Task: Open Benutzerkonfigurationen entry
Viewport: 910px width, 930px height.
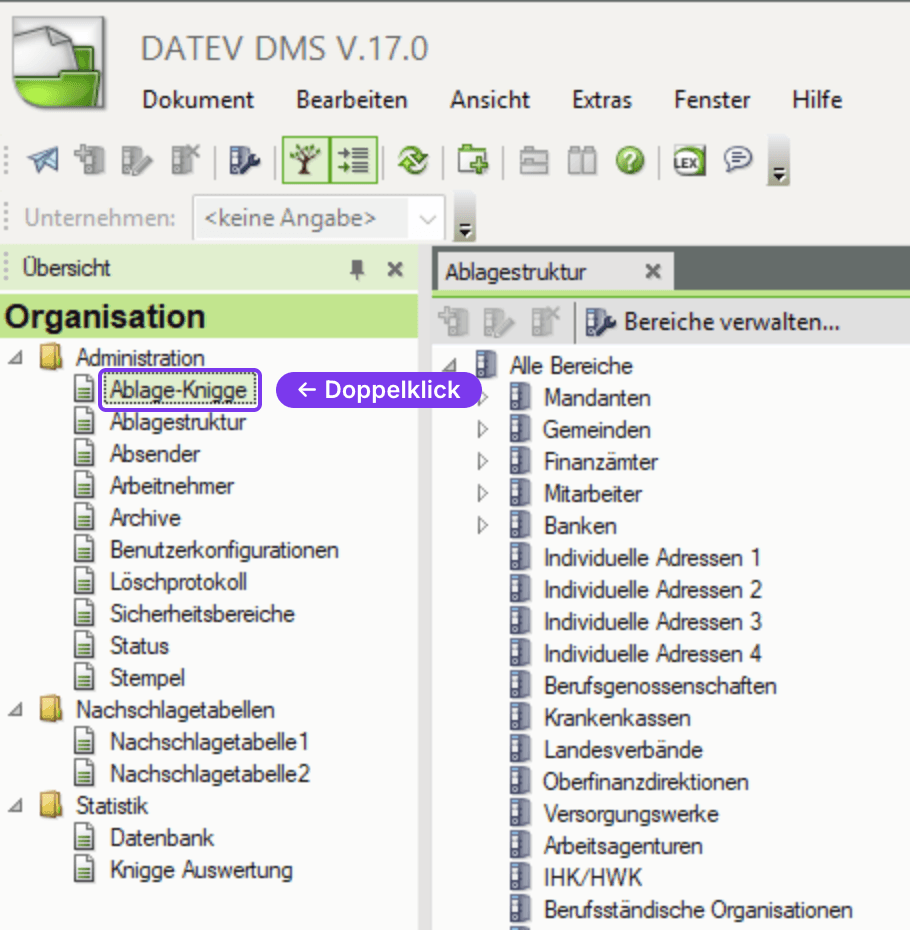Action: pos(224,550)
